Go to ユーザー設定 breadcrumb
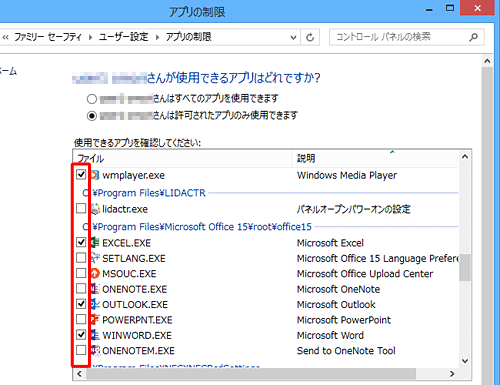 [x=123, y=37]
